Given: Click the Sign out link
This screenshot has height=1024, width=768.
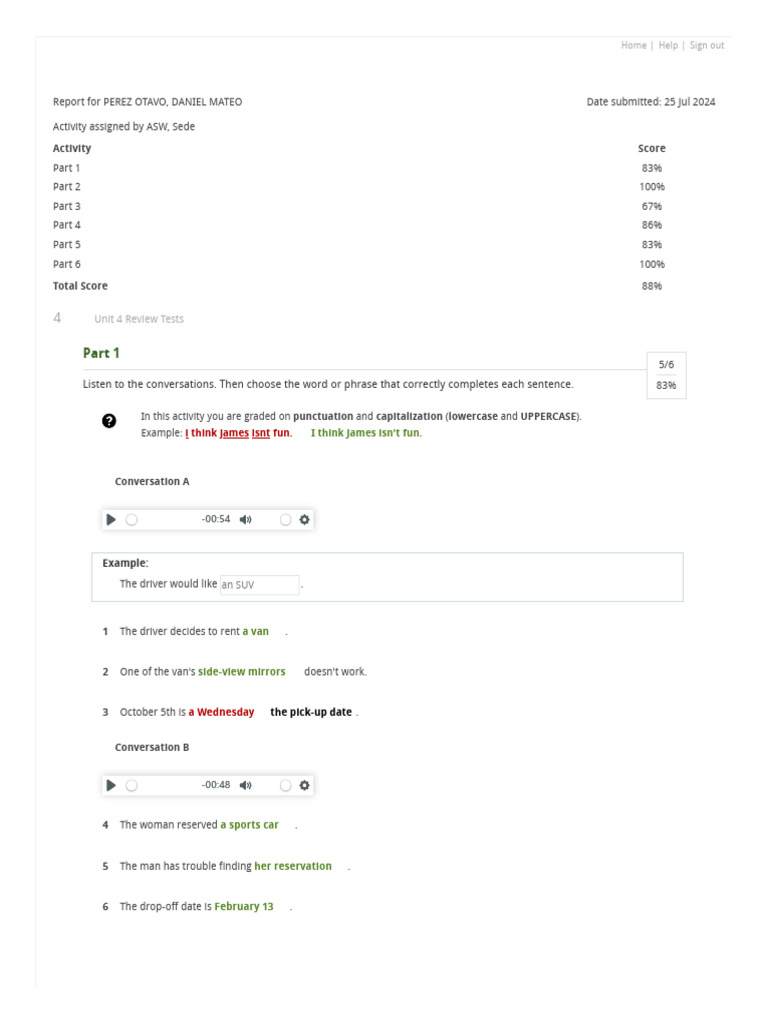Looking at the screenshot, I should 707,46.
